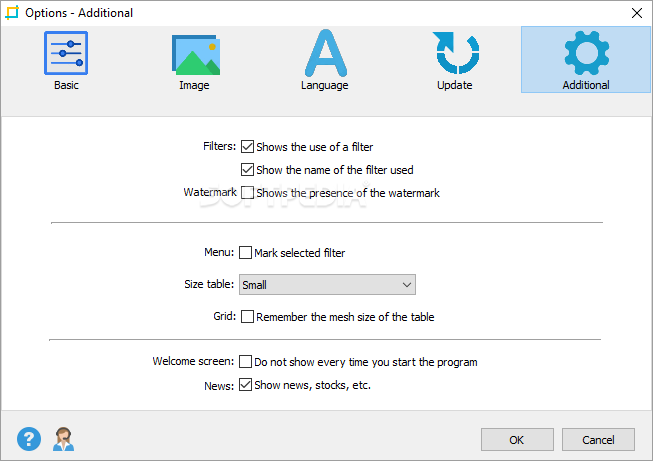The height and width of the screenshot is (461, 653).
Task: Select the Additional gear icon
Action: point(586,53)
